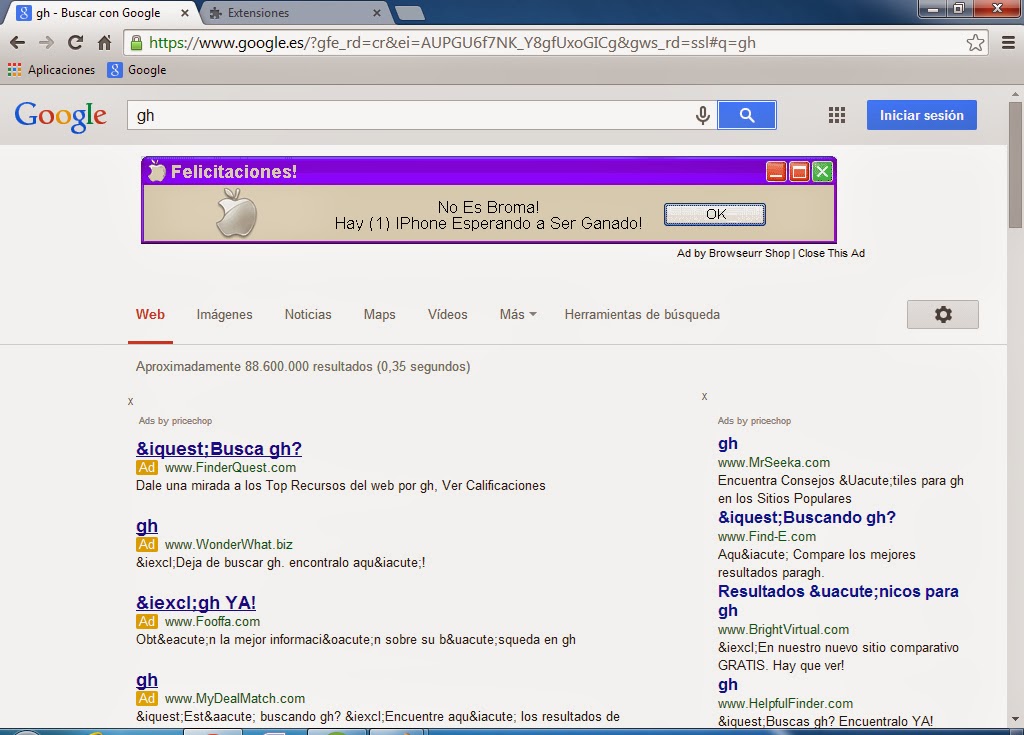The image size is (1024, 735).
Task: Click the apple image in the ad
Action: 236,212
